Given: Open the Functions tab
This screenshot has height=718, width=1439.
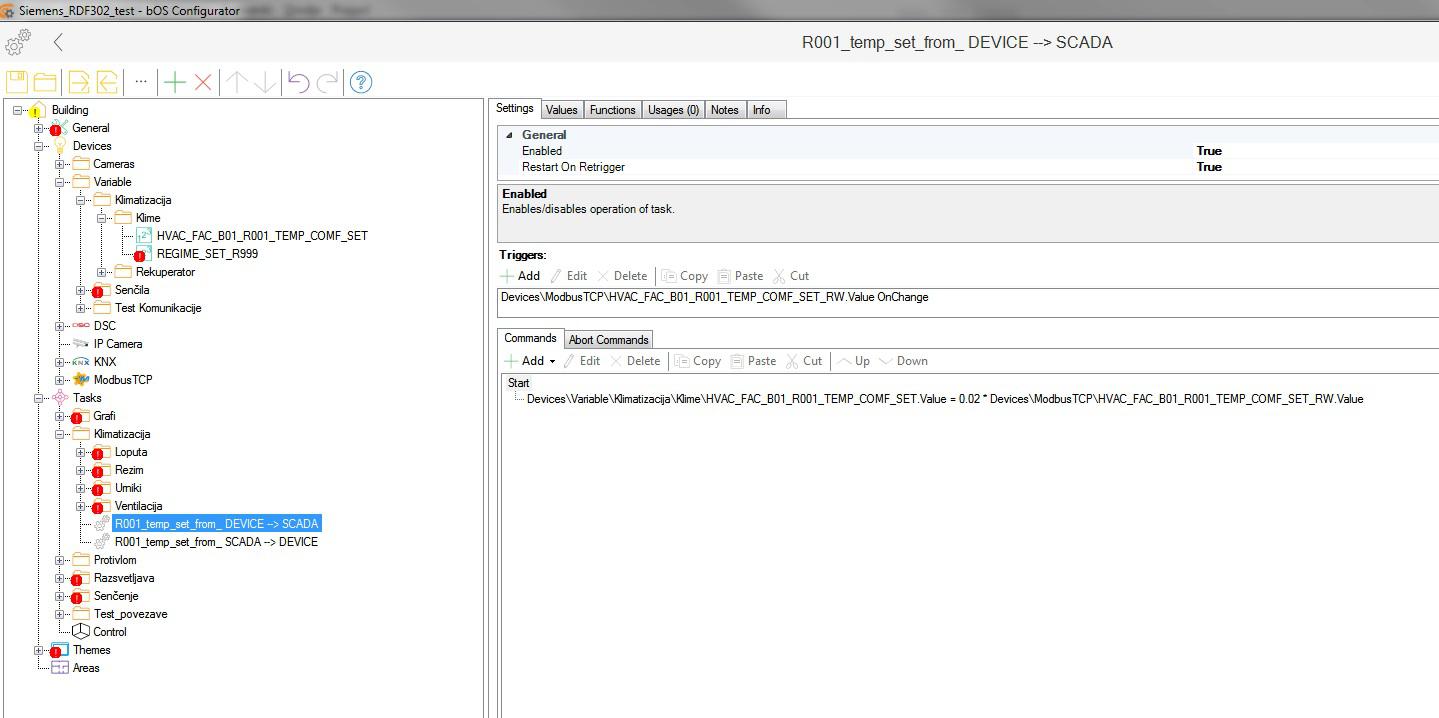Looking at the screenshot, I should [612, 110].
